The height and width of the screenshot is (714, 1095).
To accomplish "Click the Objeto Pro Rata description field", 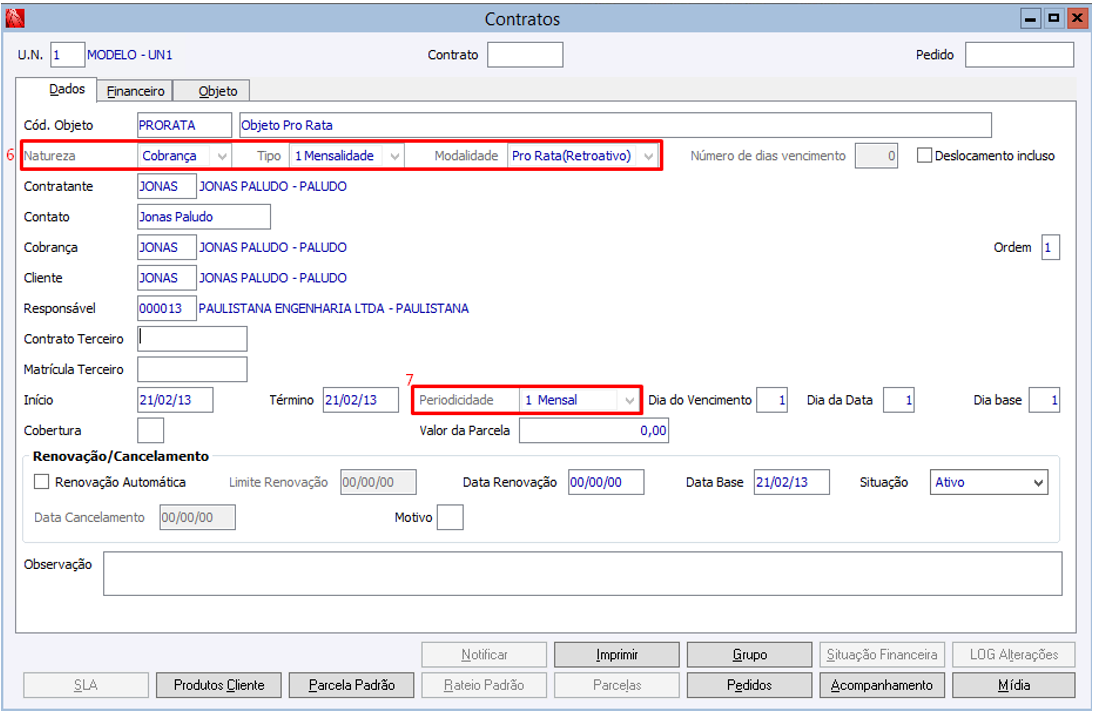I will 615,125.
